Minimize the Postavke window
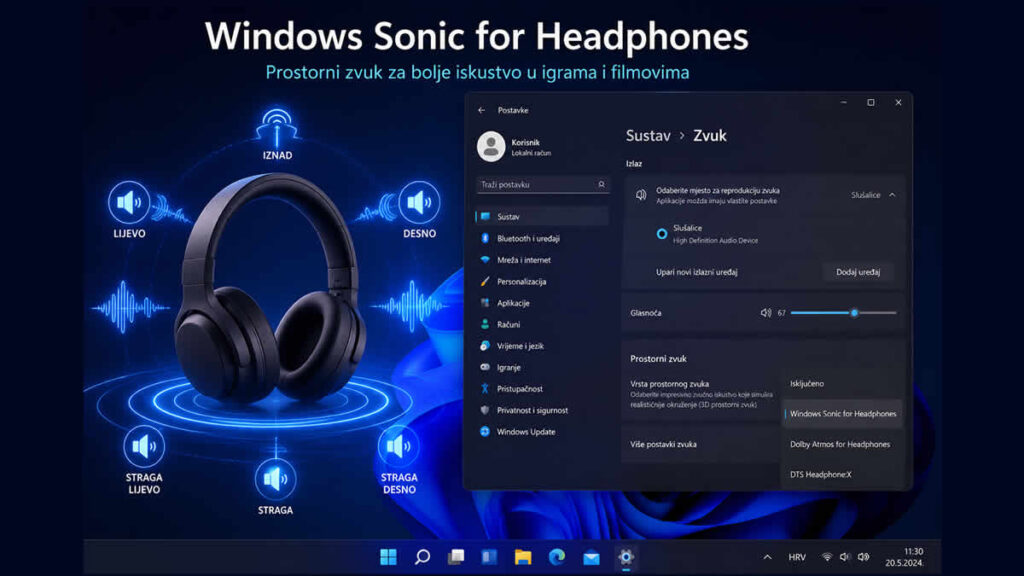This screenshot has height=576, width=1024. pyautogui.click(x=844, y=103)
